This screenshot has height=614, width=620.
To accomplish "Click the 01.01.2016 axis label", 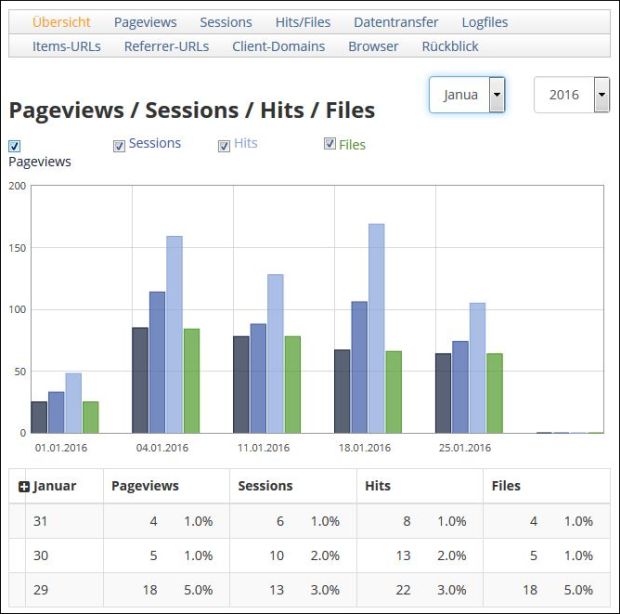I will pyautogui.click(x=61, y=448).
